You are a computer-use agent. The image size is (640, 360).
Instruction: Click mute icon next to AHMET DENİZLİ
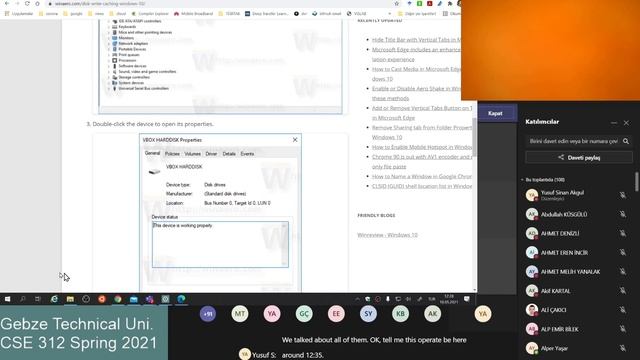click(x=622, y=233)
